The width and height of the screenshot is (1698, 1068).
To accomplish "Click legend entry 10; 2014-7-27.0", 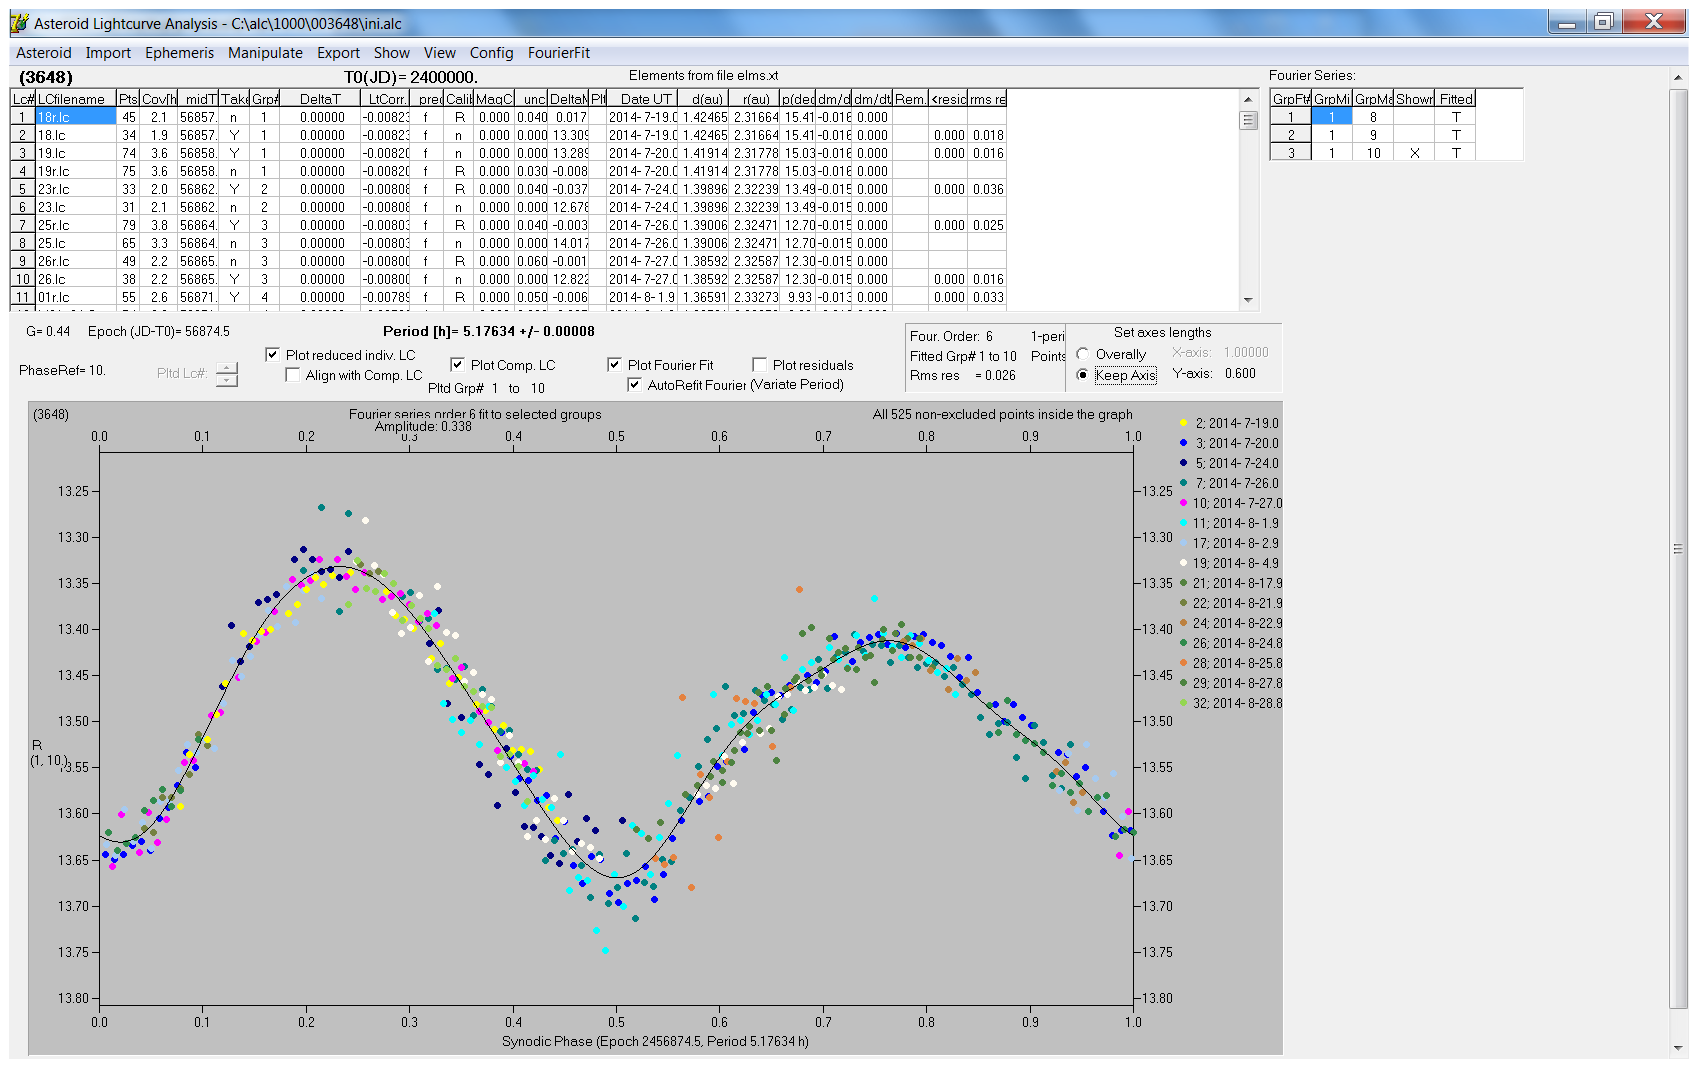I will coord(1230,503).
